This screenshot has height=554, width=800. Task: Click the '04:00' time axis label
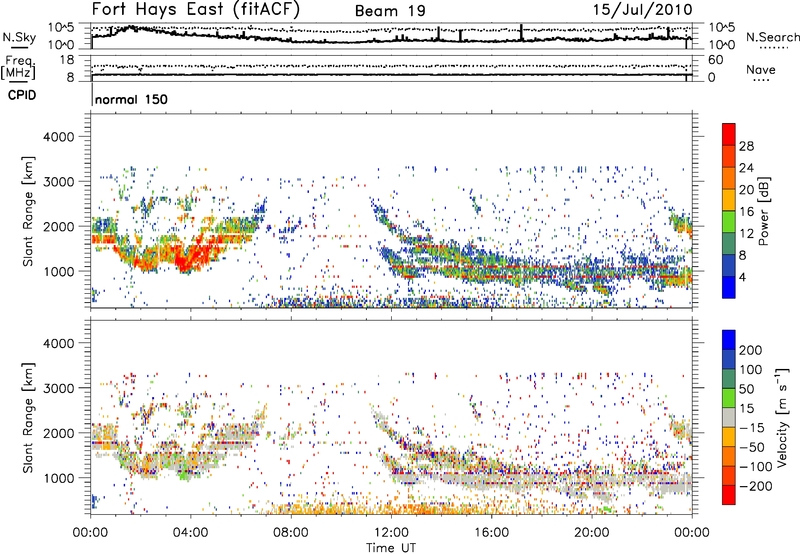click(190, 533)
